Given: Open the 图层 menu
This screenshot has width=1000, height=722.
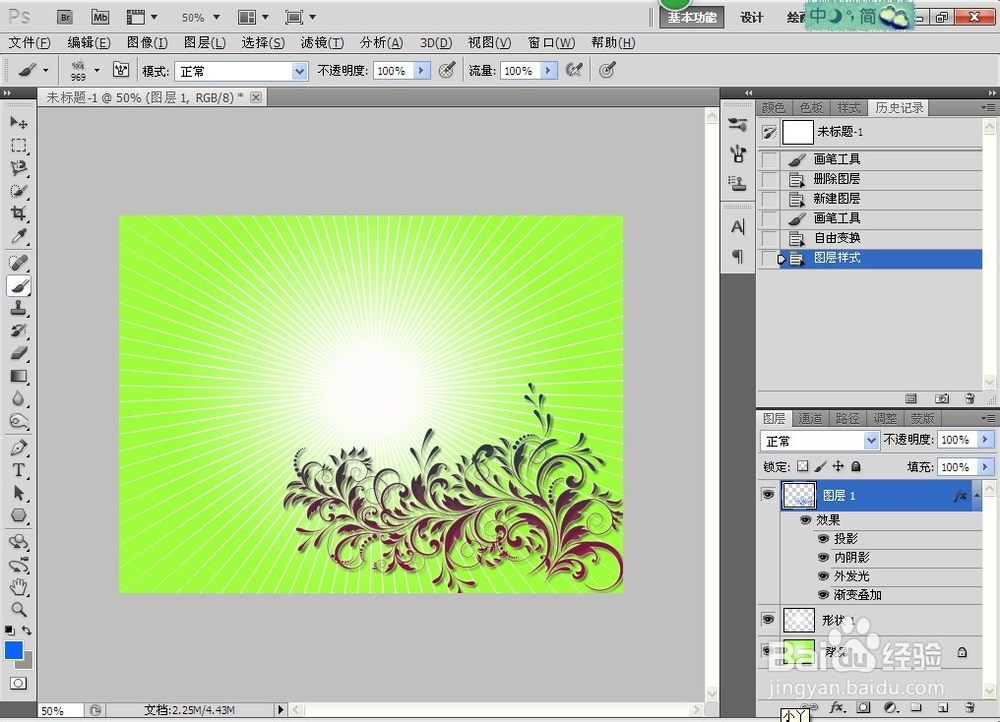Looking at the screenshot, I should pos(204,43).
